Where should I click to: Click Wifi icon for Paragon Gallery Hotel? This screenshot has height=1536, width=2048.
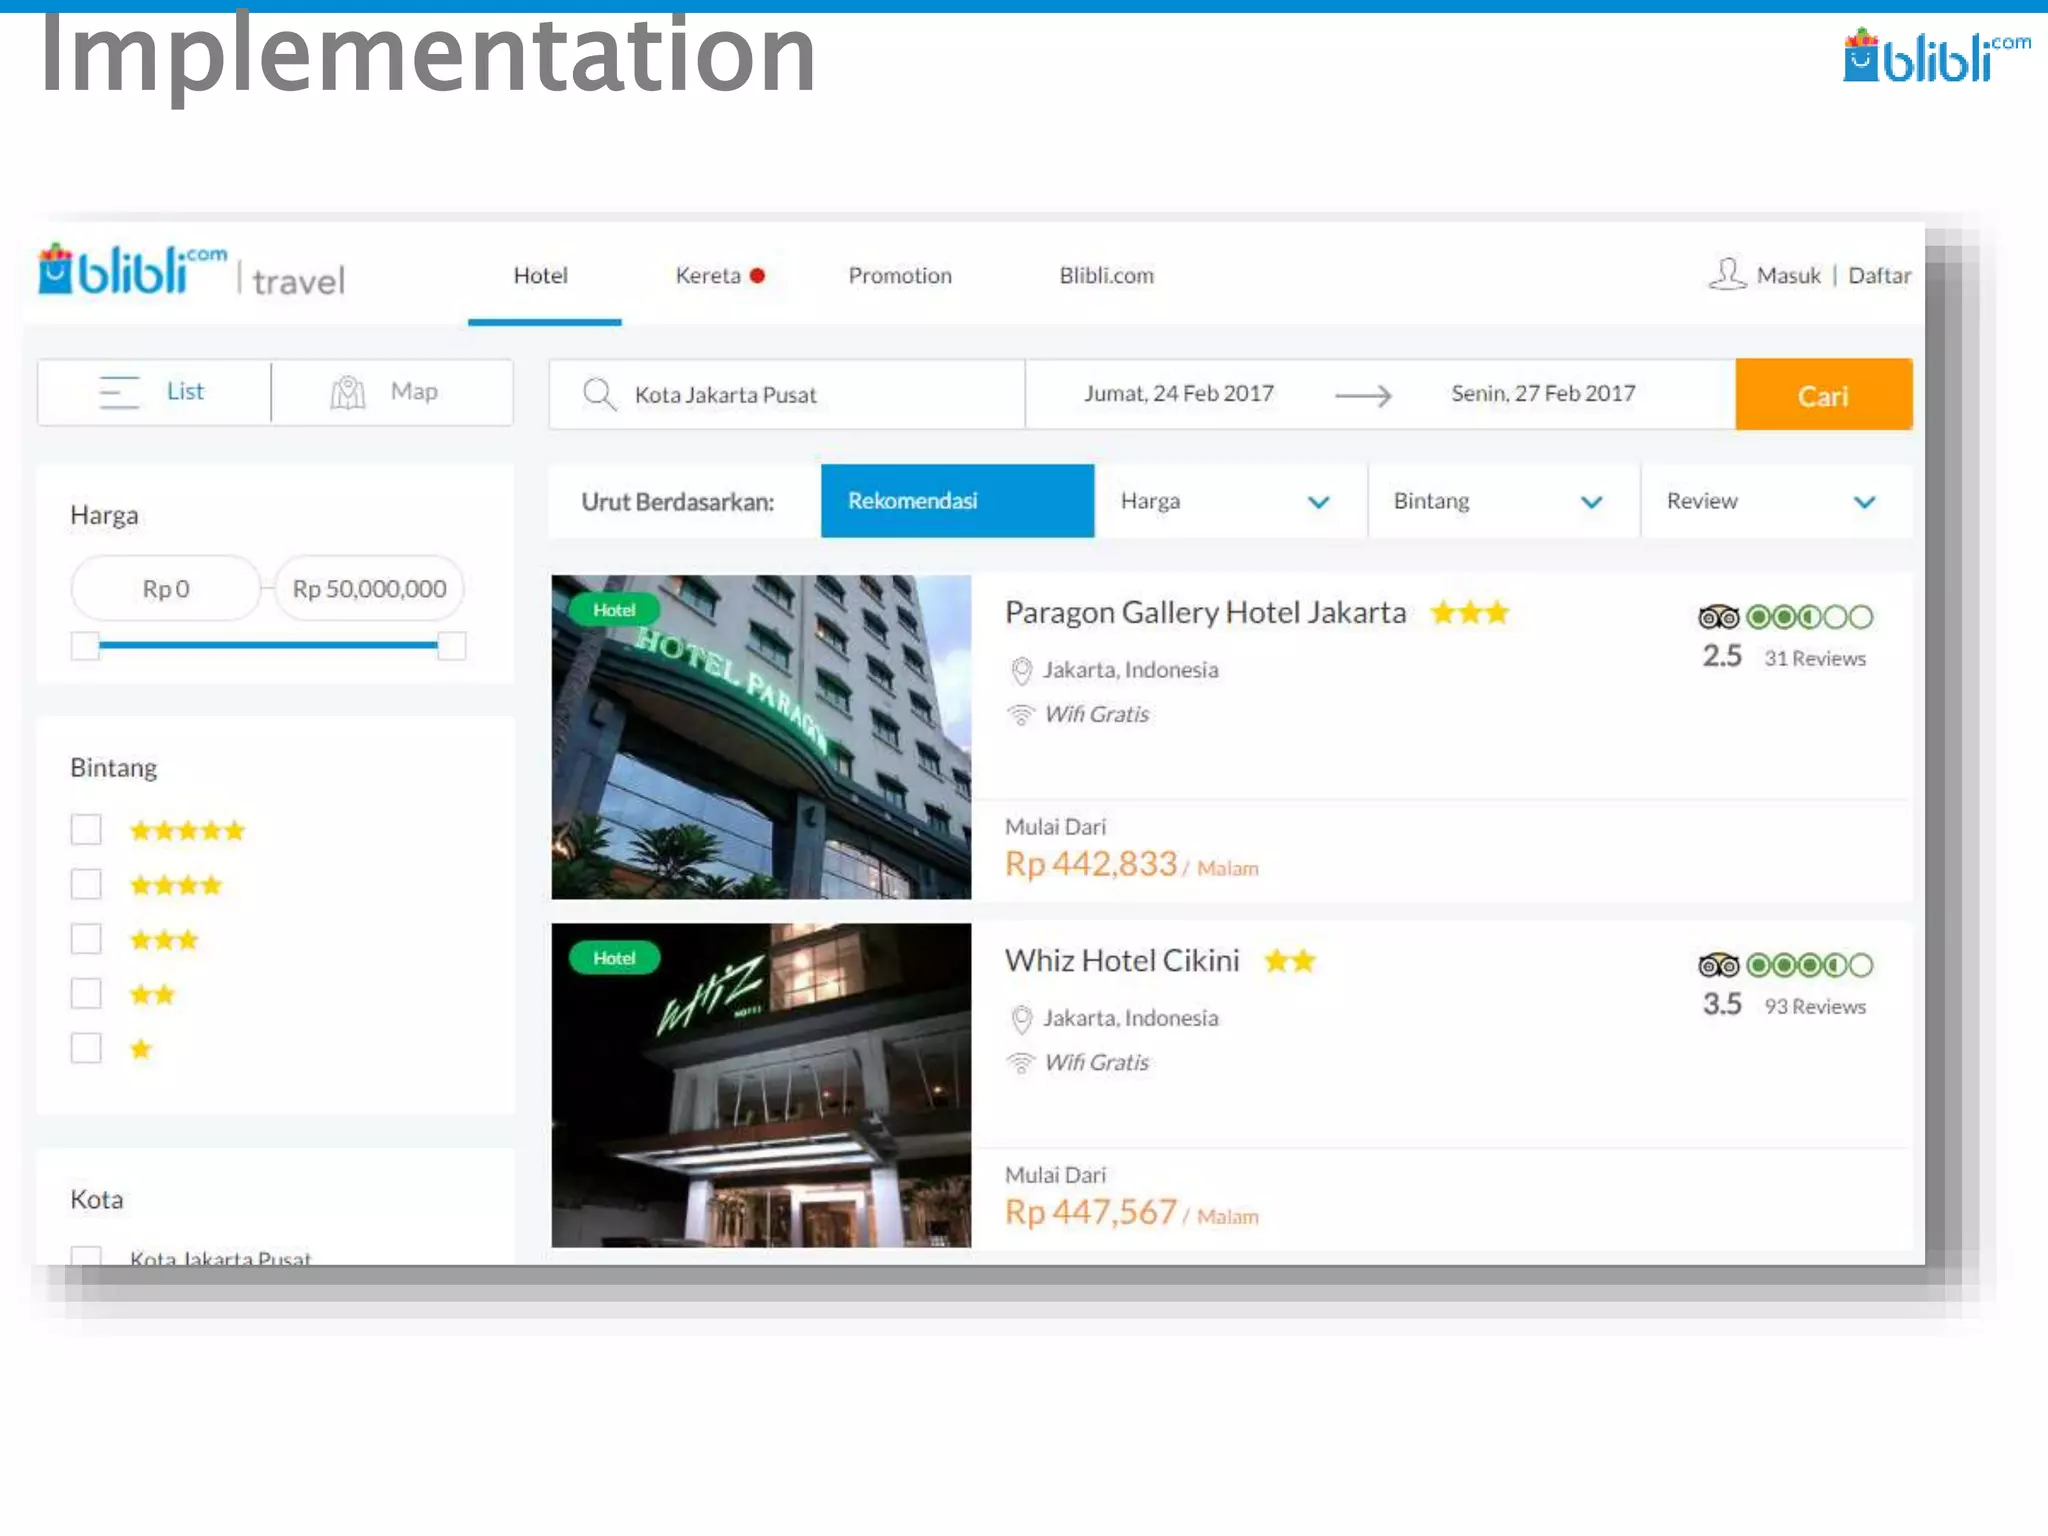coord(1021,714)
